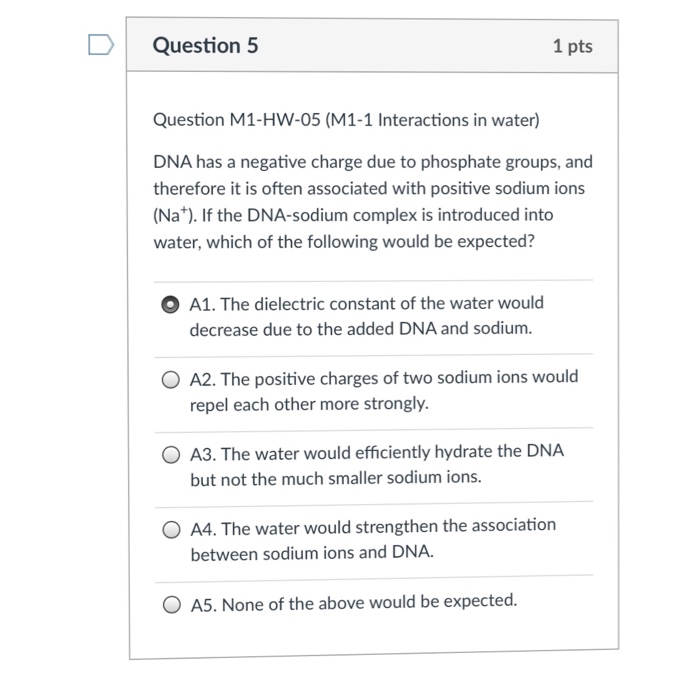Select the A1 radio button

coord(170,304)
